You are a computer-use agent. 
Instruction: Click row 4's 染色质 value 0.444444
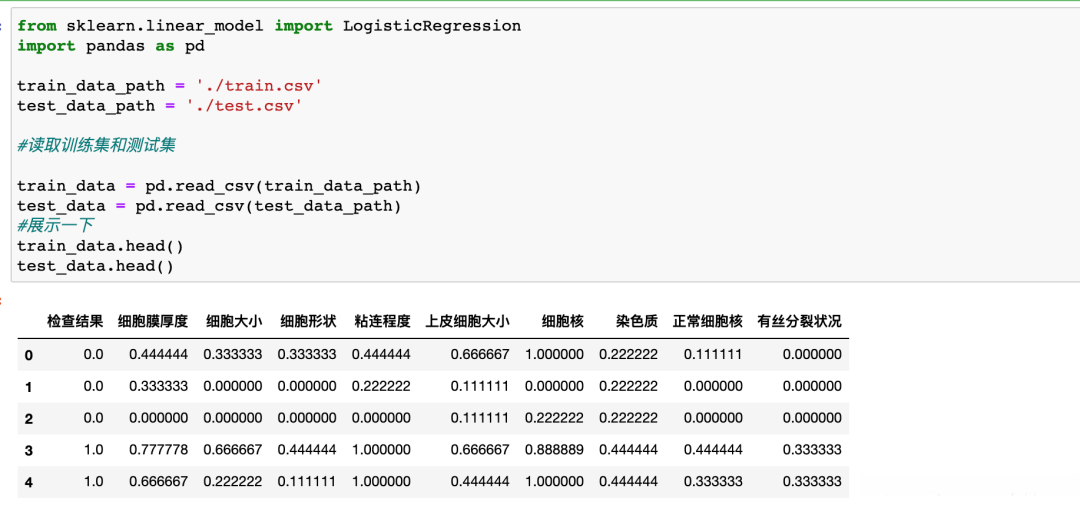[x=628, y=481]
